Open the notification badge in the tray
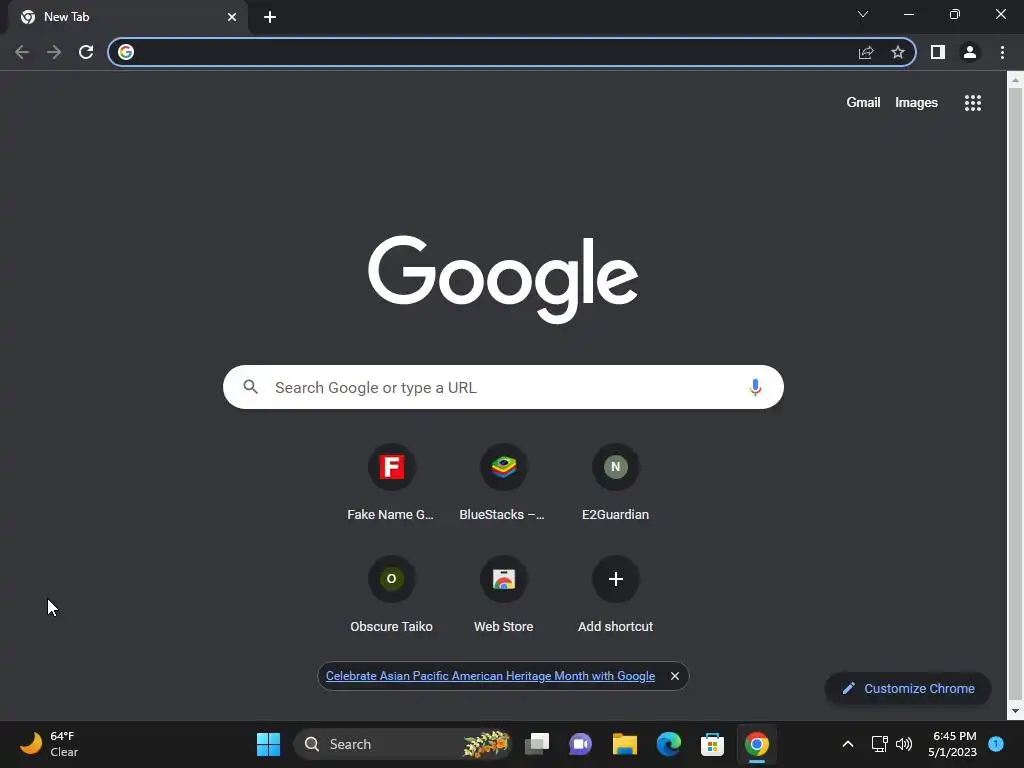The width and height of the screenshot is (1024, 768). [996, 743]
